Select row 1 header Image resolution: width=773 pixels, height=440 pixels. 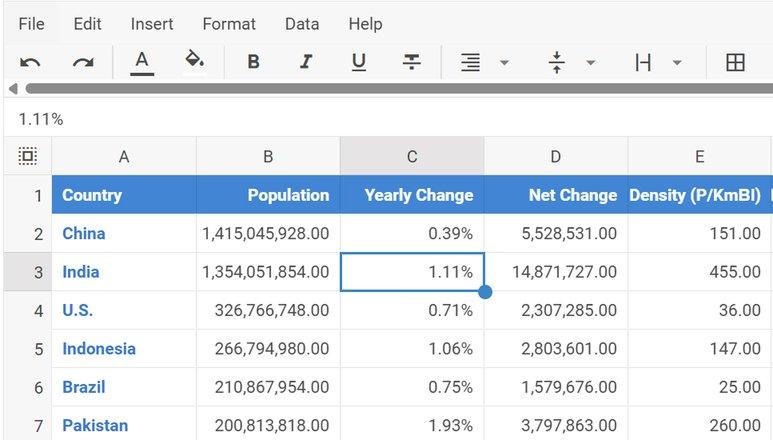click(28, 195)
